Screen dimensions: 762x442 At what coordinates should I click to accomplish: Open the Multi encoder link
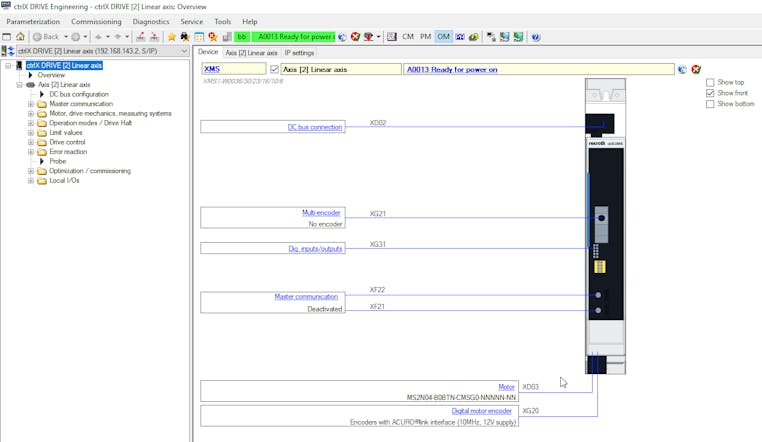click(321, 213)
